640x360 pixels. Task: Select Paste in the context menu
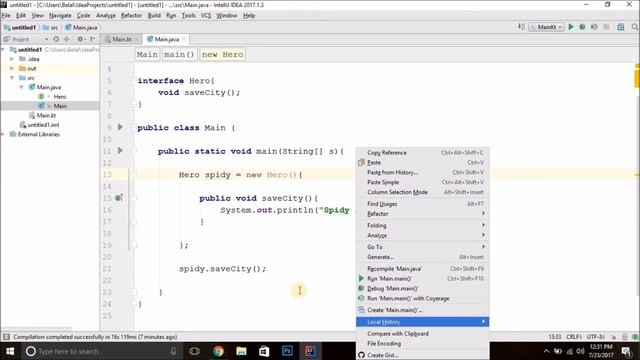point(422,162)
